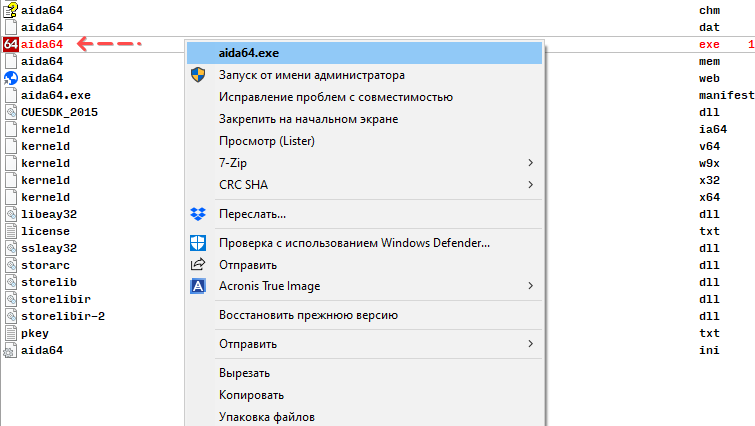Click the ssleay32 dll file icon
This screenshot has width=755, height=426.
[x=11, y=248]
